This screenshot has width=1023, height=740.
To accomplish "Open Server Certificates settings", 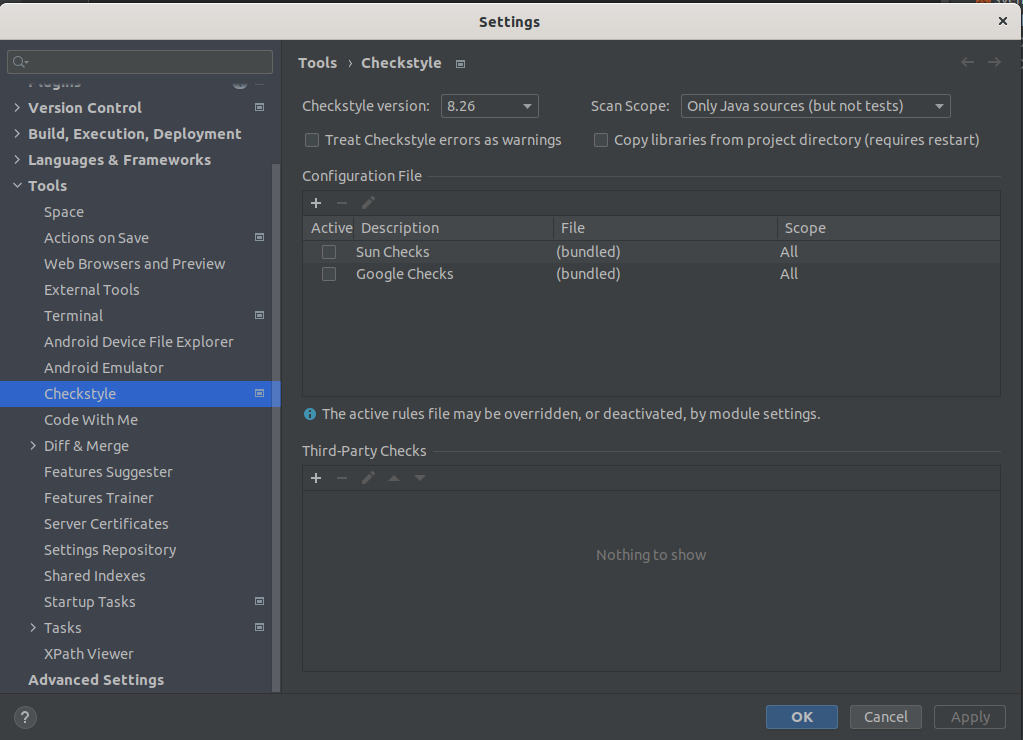I will point(106,524).
